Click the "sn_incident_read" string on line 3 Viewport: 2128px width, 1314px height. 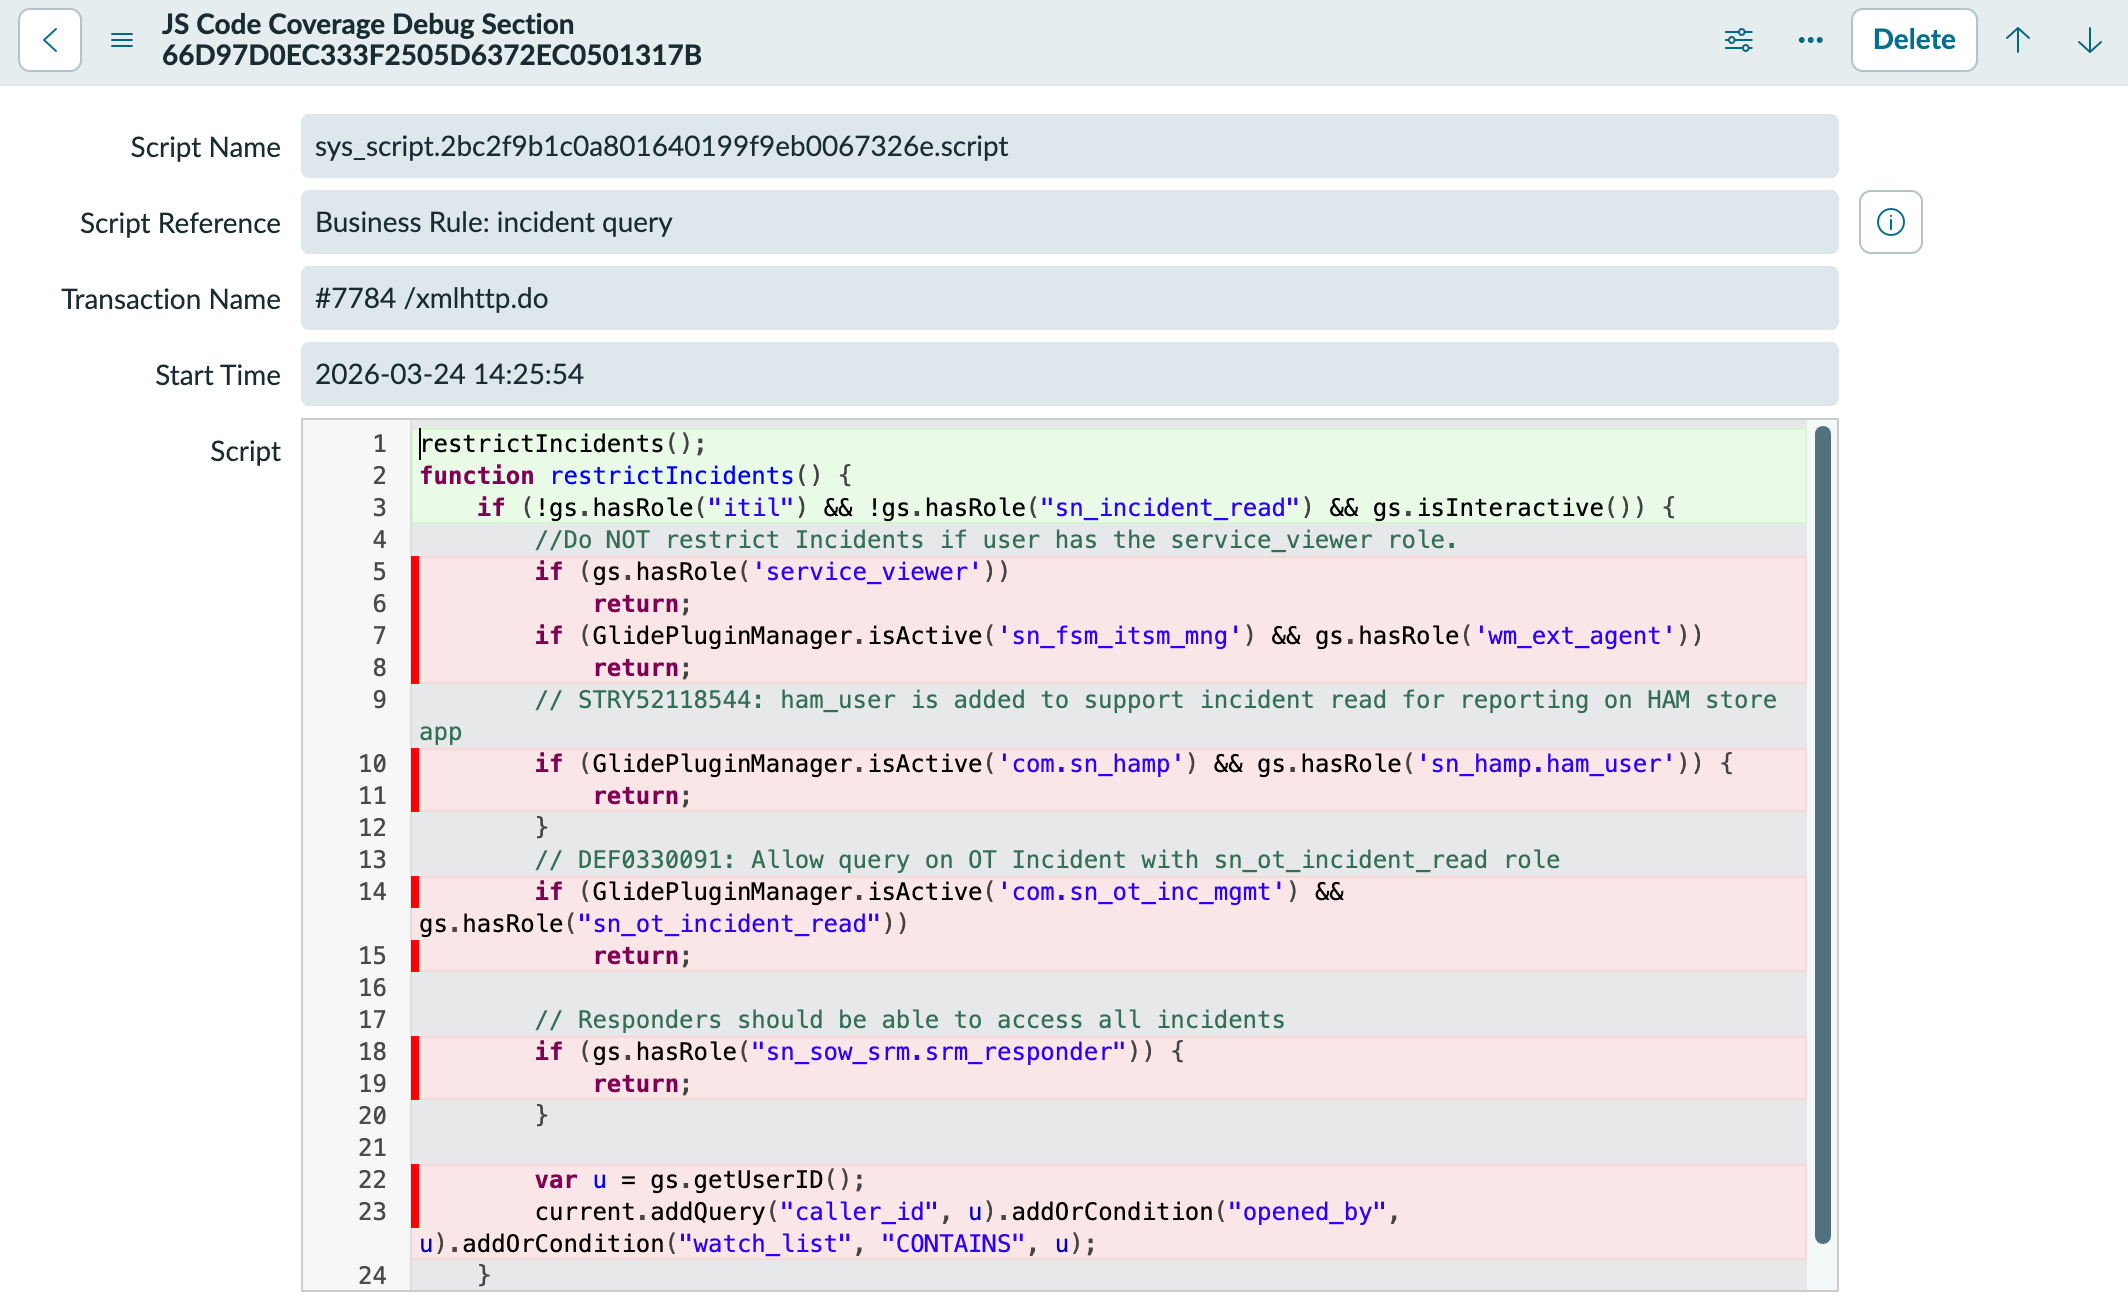coord(1170,508)
